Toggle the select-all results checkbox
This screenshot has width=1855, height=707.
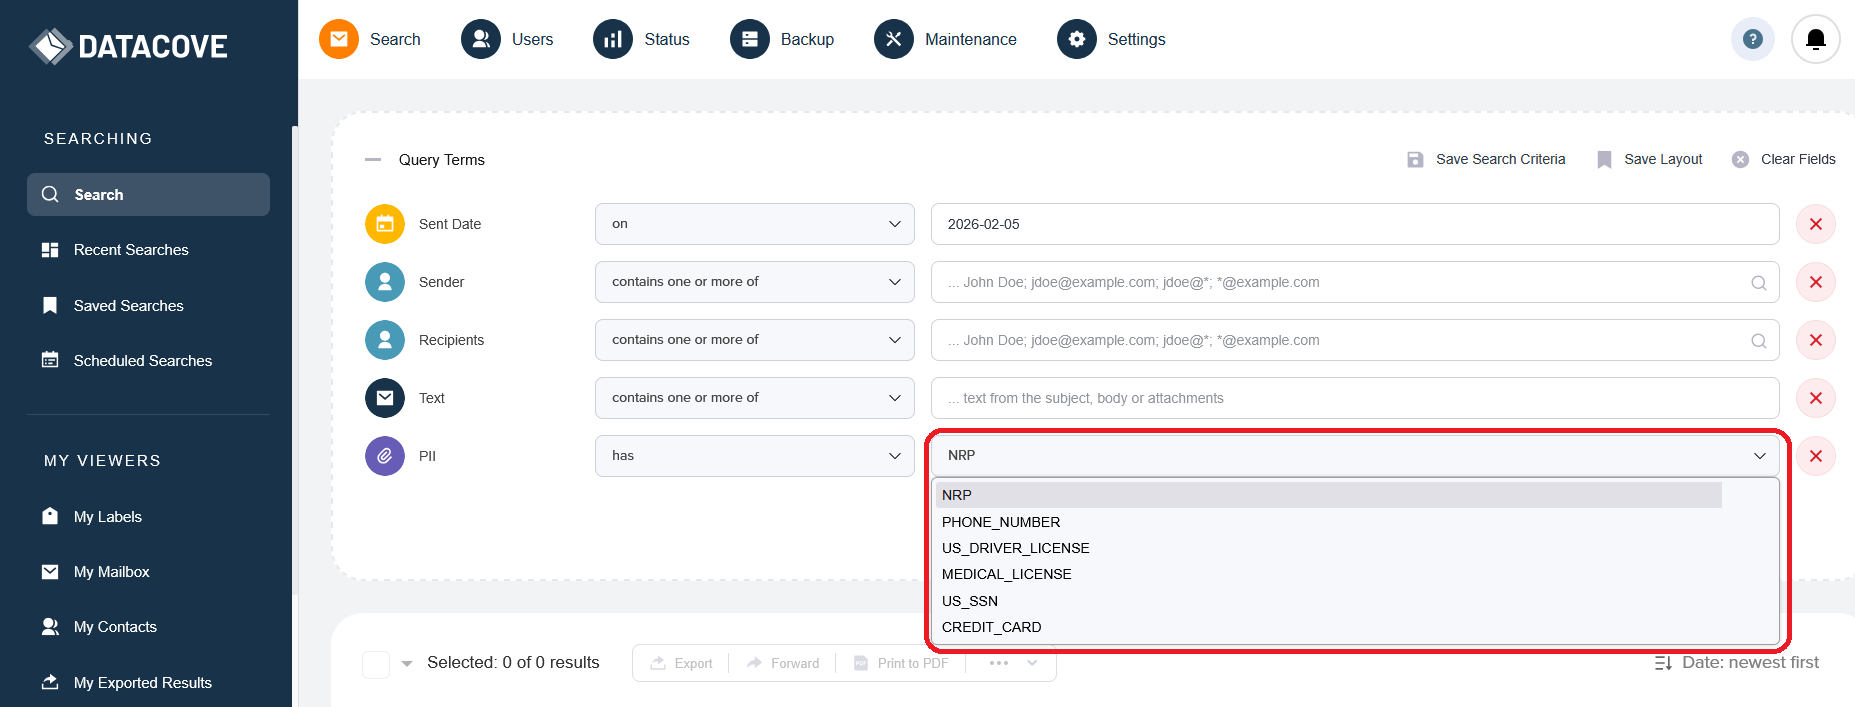376,664
